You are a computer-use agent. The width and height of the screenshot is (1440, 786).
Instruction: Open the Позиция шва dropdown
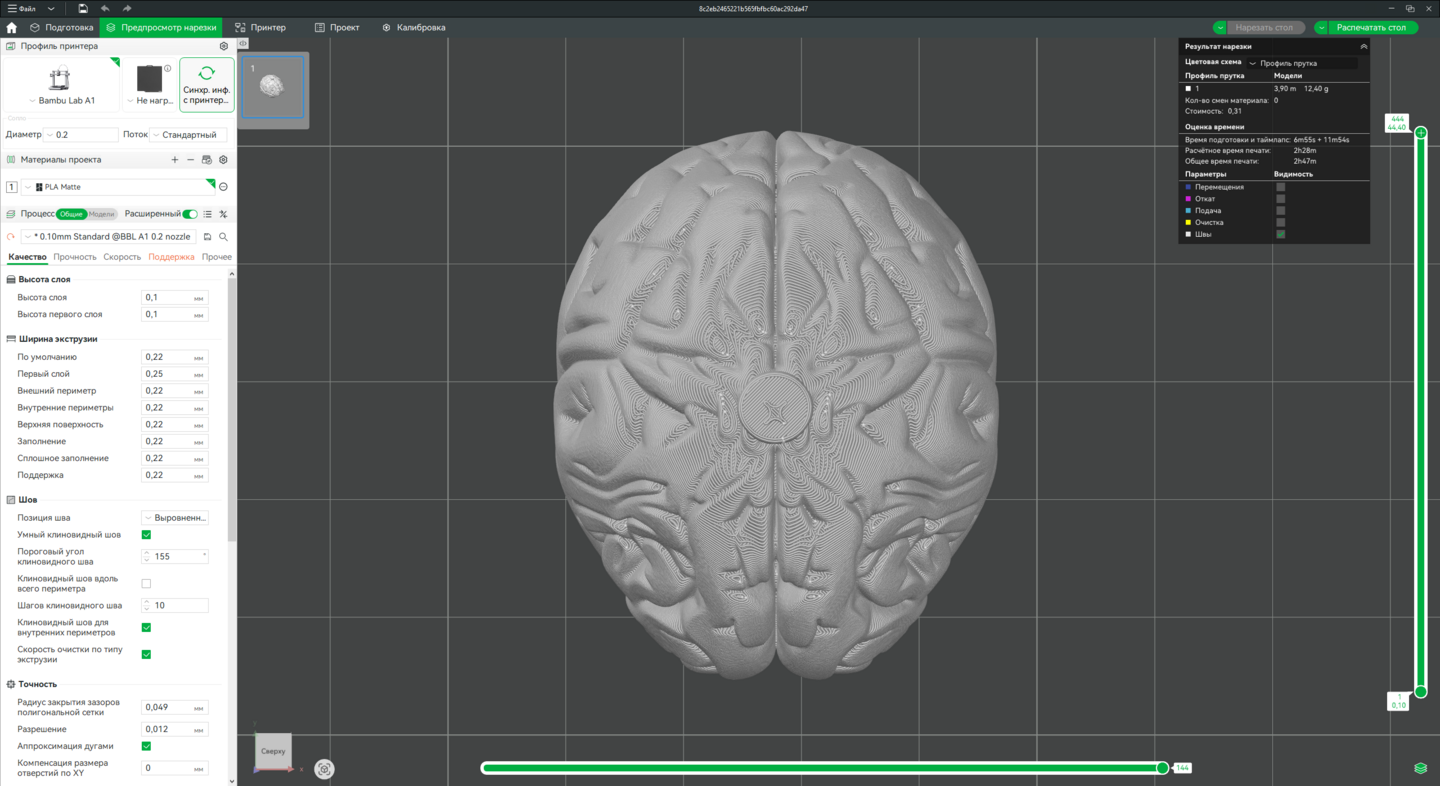175,518
